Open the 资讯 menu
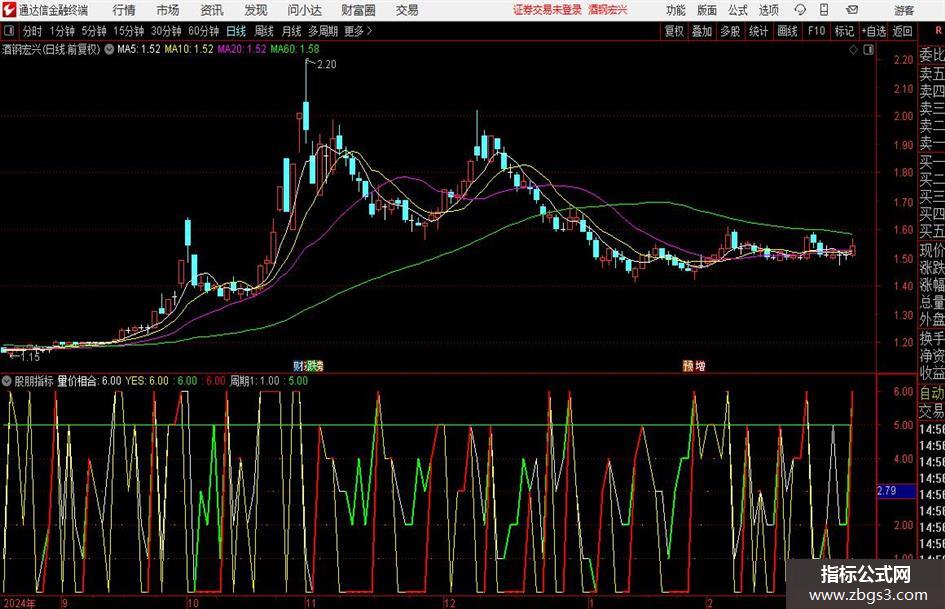Screen dimensions: 945x609 pyautogui.click(x=212, y=10)
